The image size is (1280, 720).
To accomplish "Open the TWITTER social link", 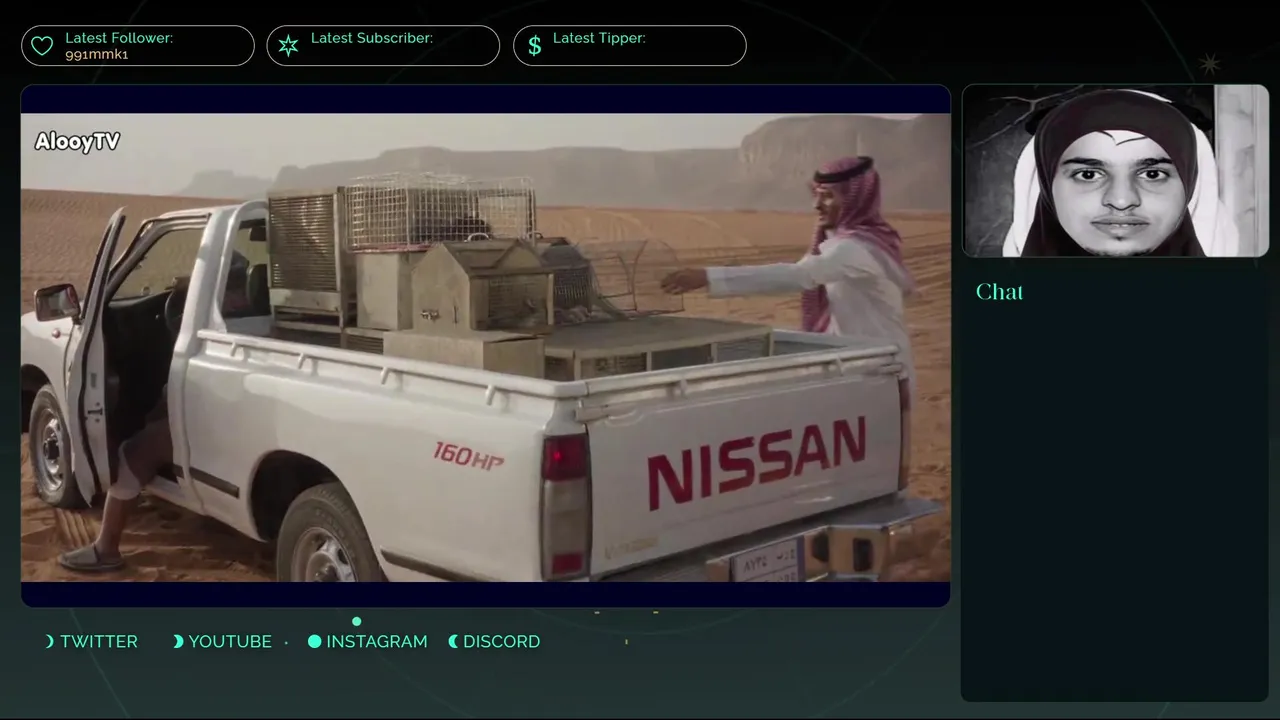I will click(99, 642).
